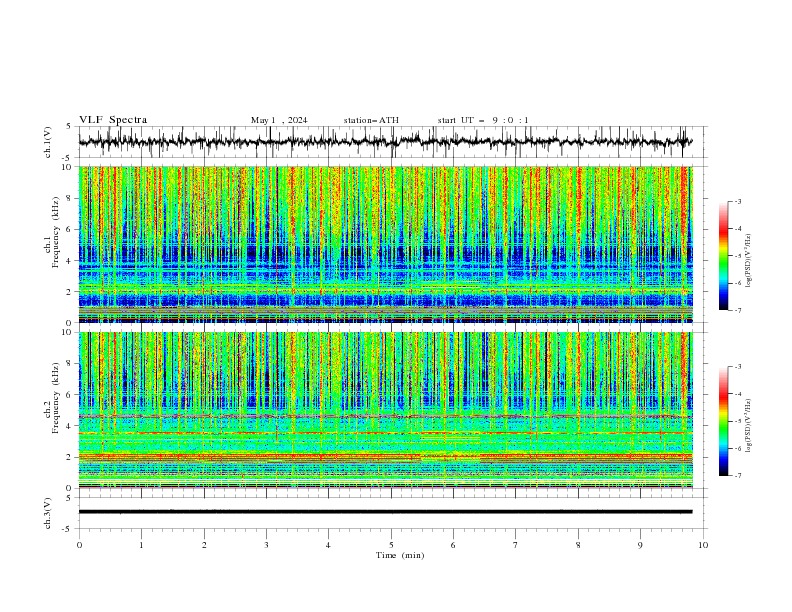Screen dimensions: 792x612
Task: Click the ch.1 spectrogram color scale bar
Action: coord(723,256)
